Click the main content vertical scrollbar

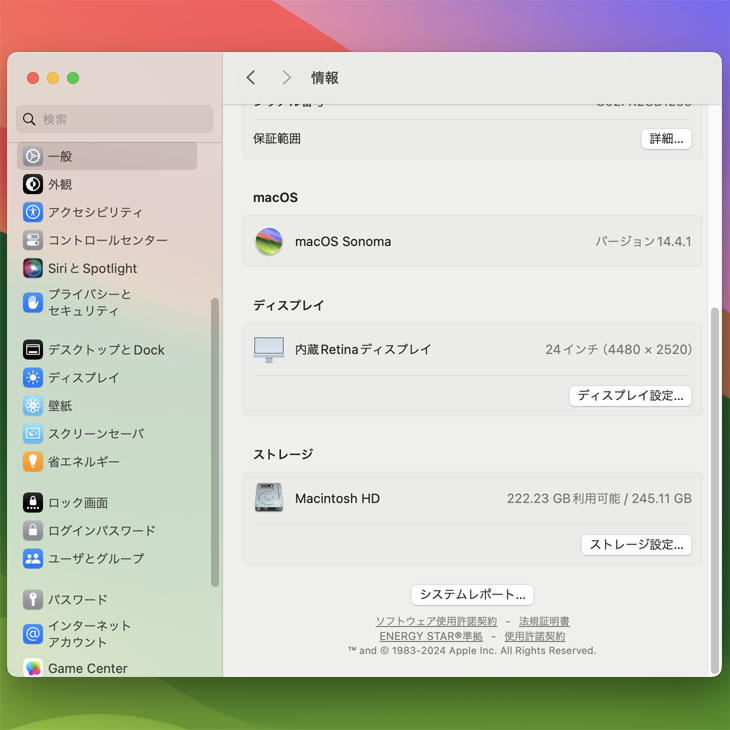714,490
